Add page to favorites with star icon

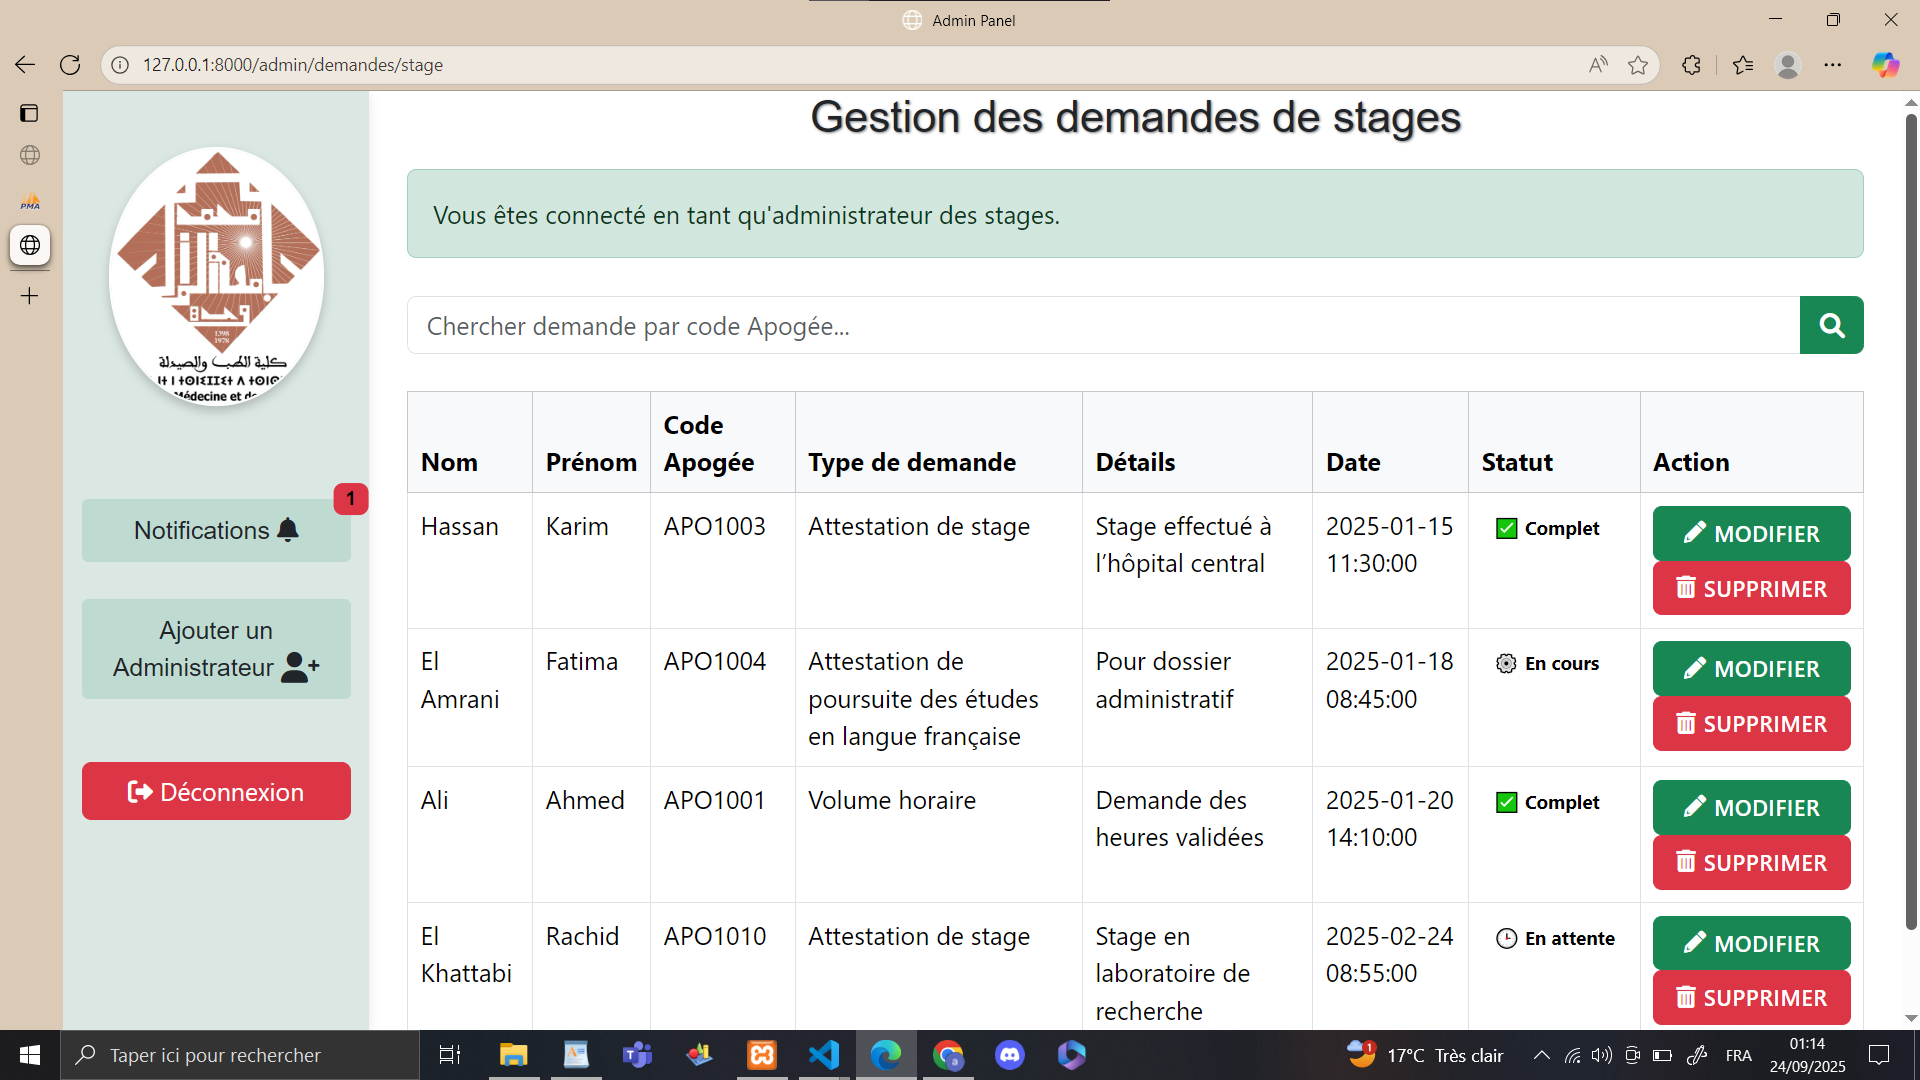(1638, 65)
